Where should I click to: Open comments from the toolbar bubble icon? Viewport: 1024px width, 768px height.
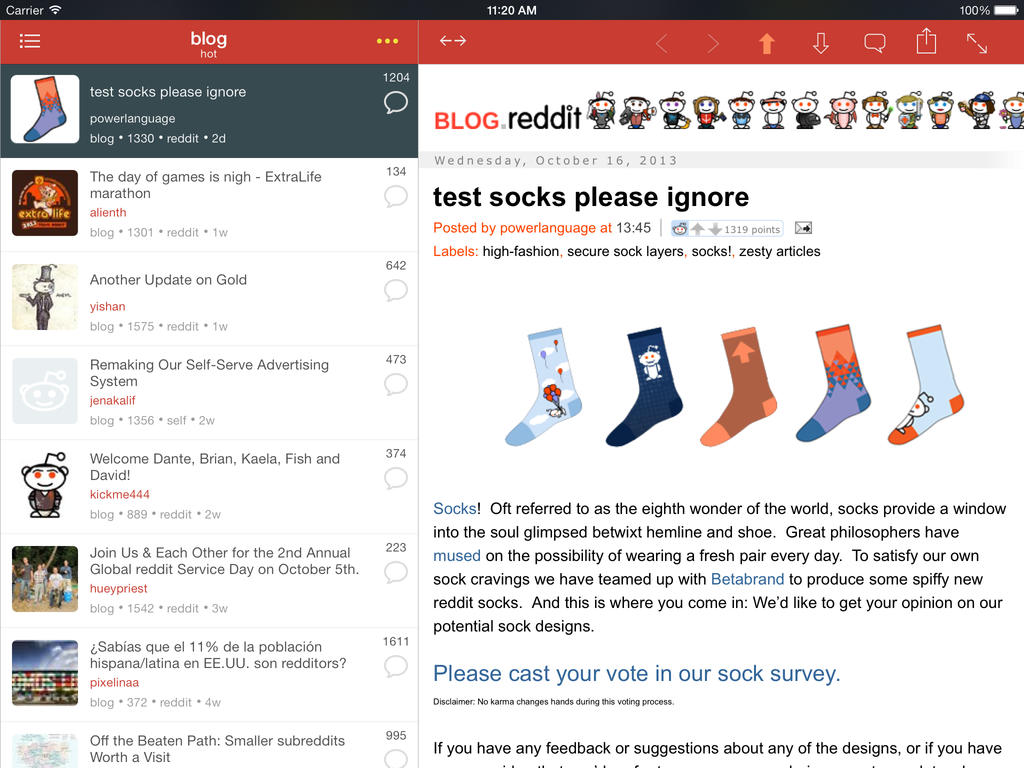[874, 43]
